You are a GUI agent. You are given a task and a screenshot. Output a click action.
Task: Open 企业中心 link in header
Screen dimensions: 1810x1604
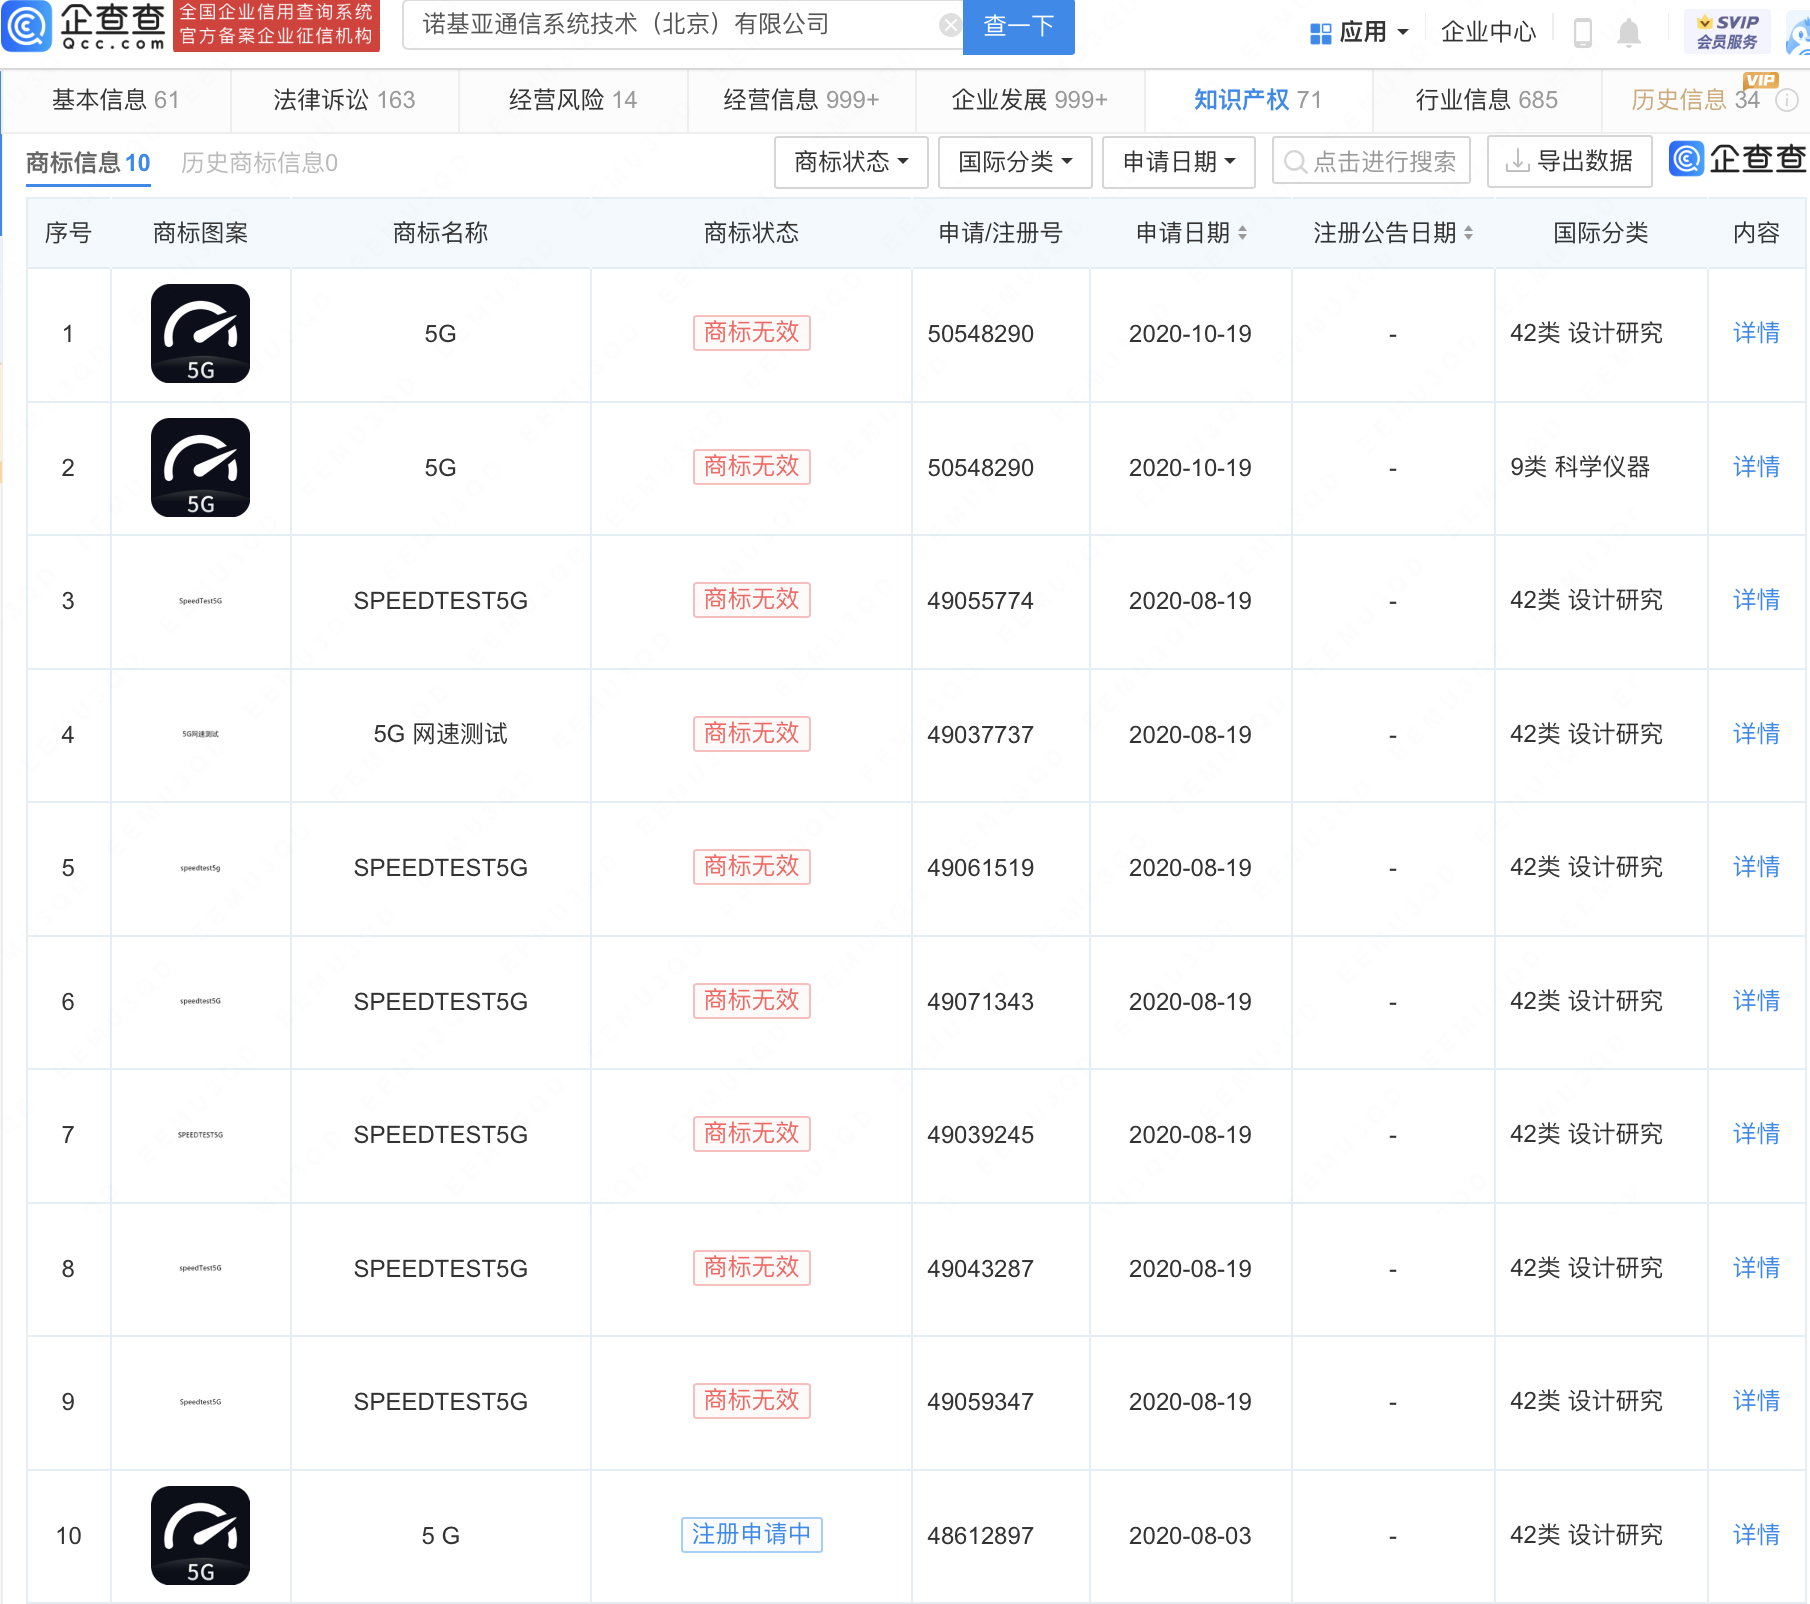pyautogui.click(x=1488, y=32)
